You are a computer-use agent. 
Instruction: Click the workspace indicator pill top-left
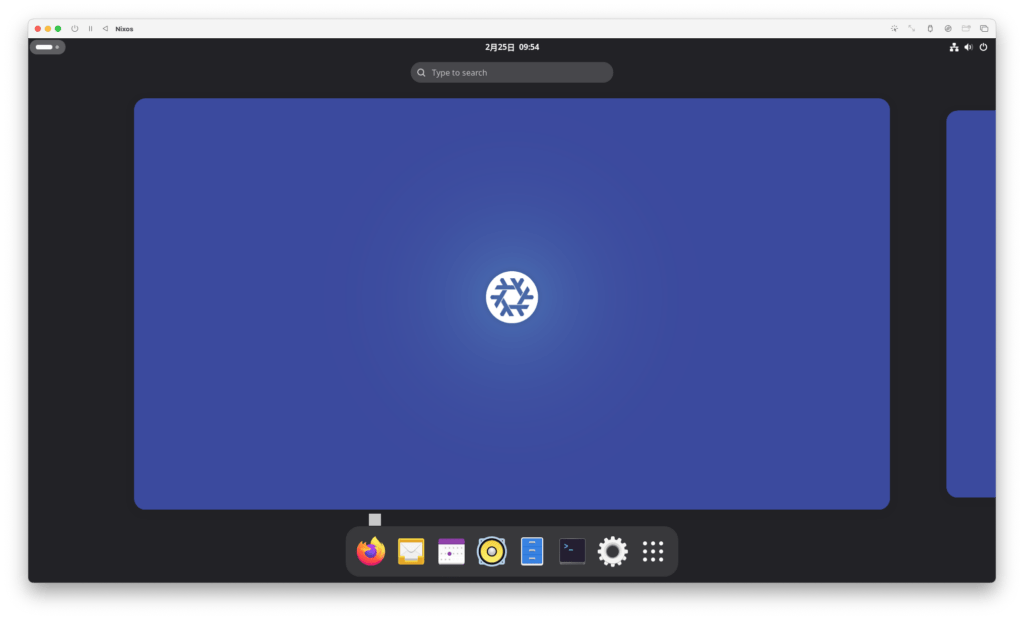47,47
